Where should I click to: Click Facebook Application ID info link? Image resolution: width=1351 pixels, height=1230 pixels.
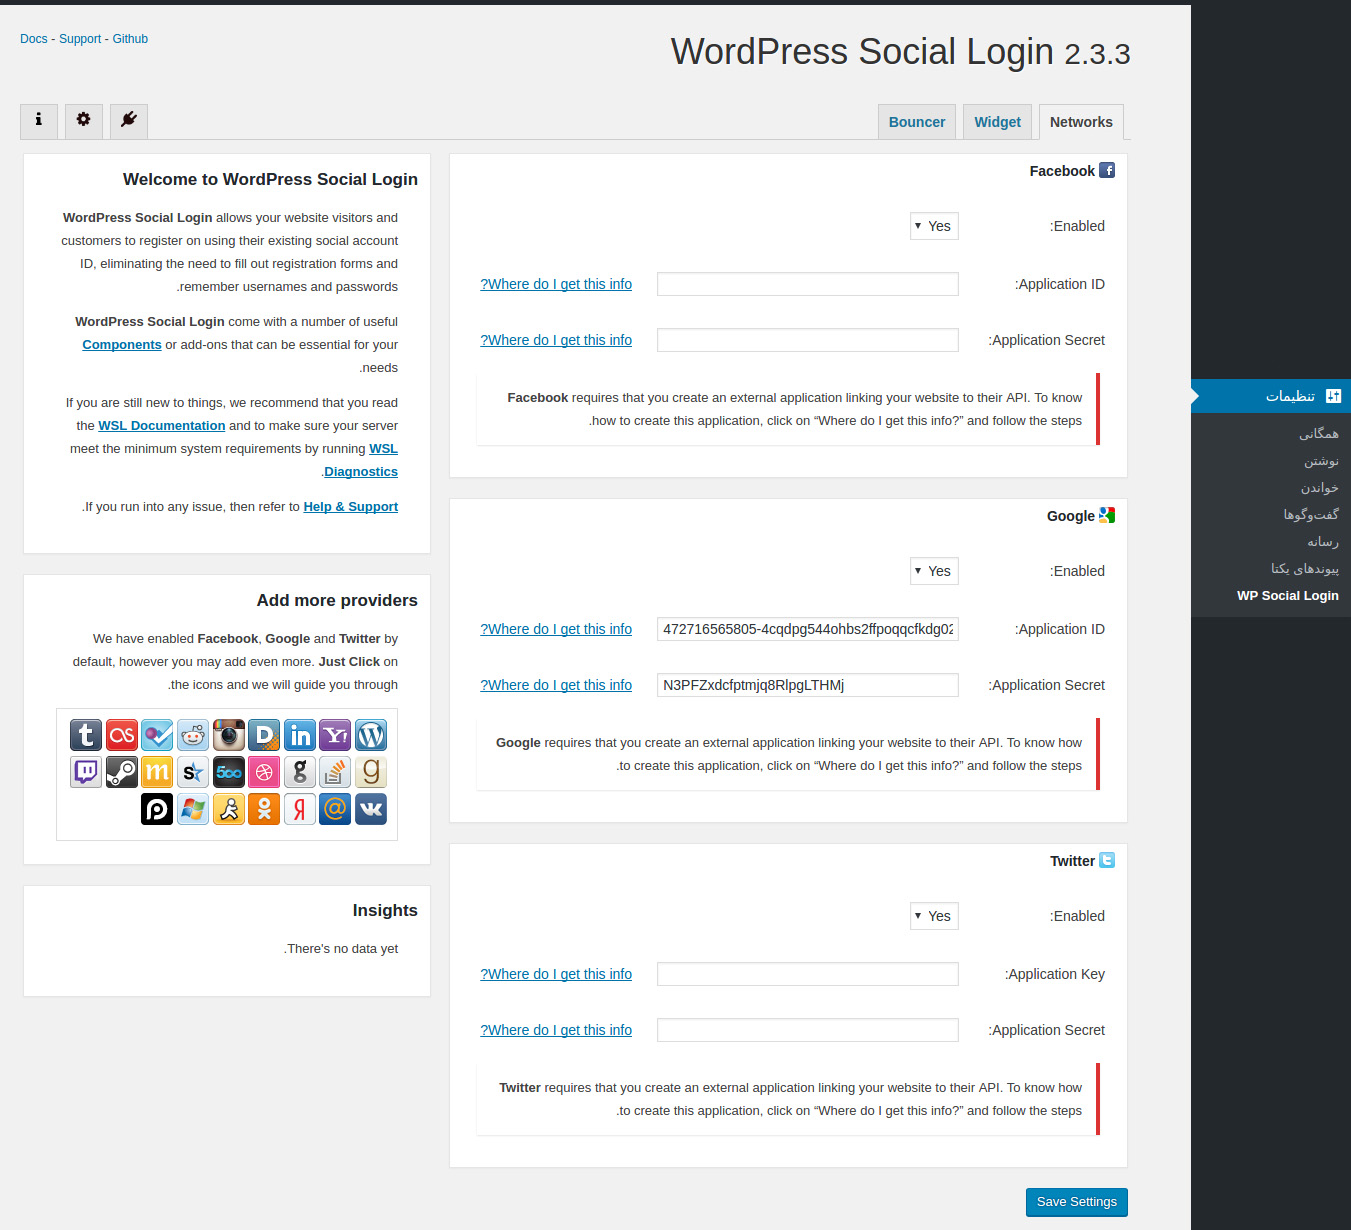[556, 284]
